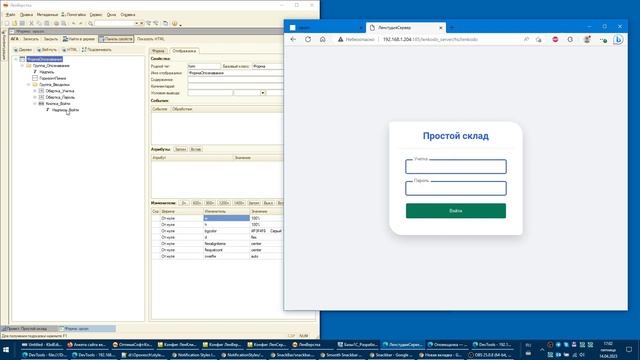Click the Формы: заказы window tab at bottom

coord(87,329)
